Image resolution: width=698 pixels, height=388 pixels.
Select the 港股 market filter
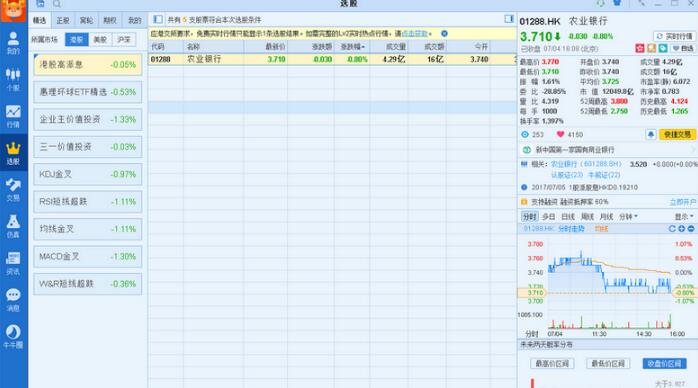(x=77, y=40)
